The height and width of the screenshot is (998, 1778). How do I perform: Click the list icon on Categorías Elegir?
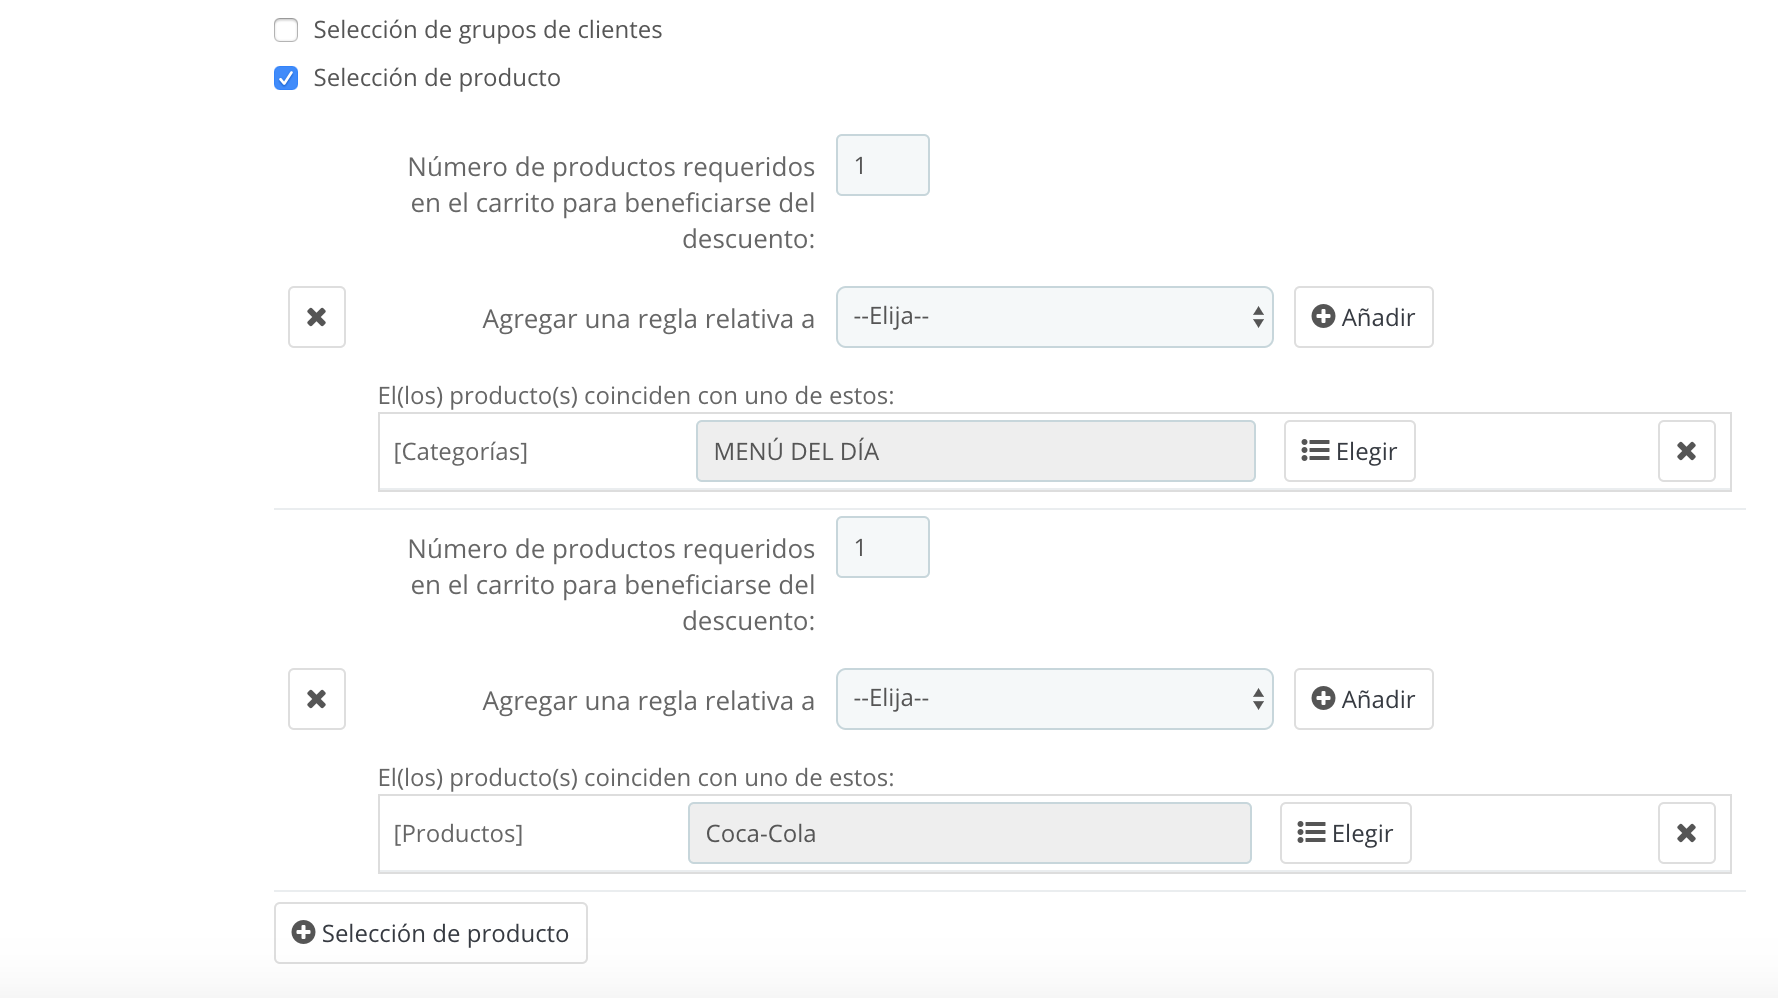tap(1314, 451)
